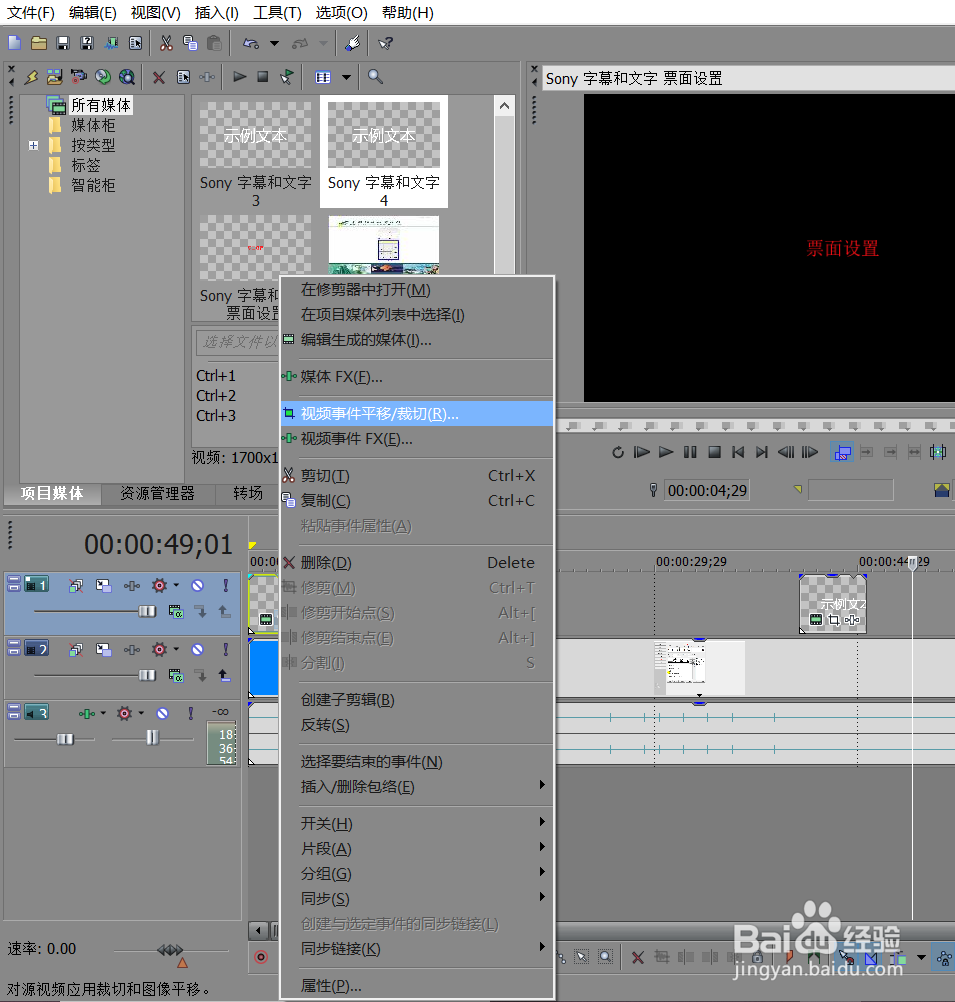Switch to the 资源管理器 tab
955x1002 pixels.
[x=157, y=493]
